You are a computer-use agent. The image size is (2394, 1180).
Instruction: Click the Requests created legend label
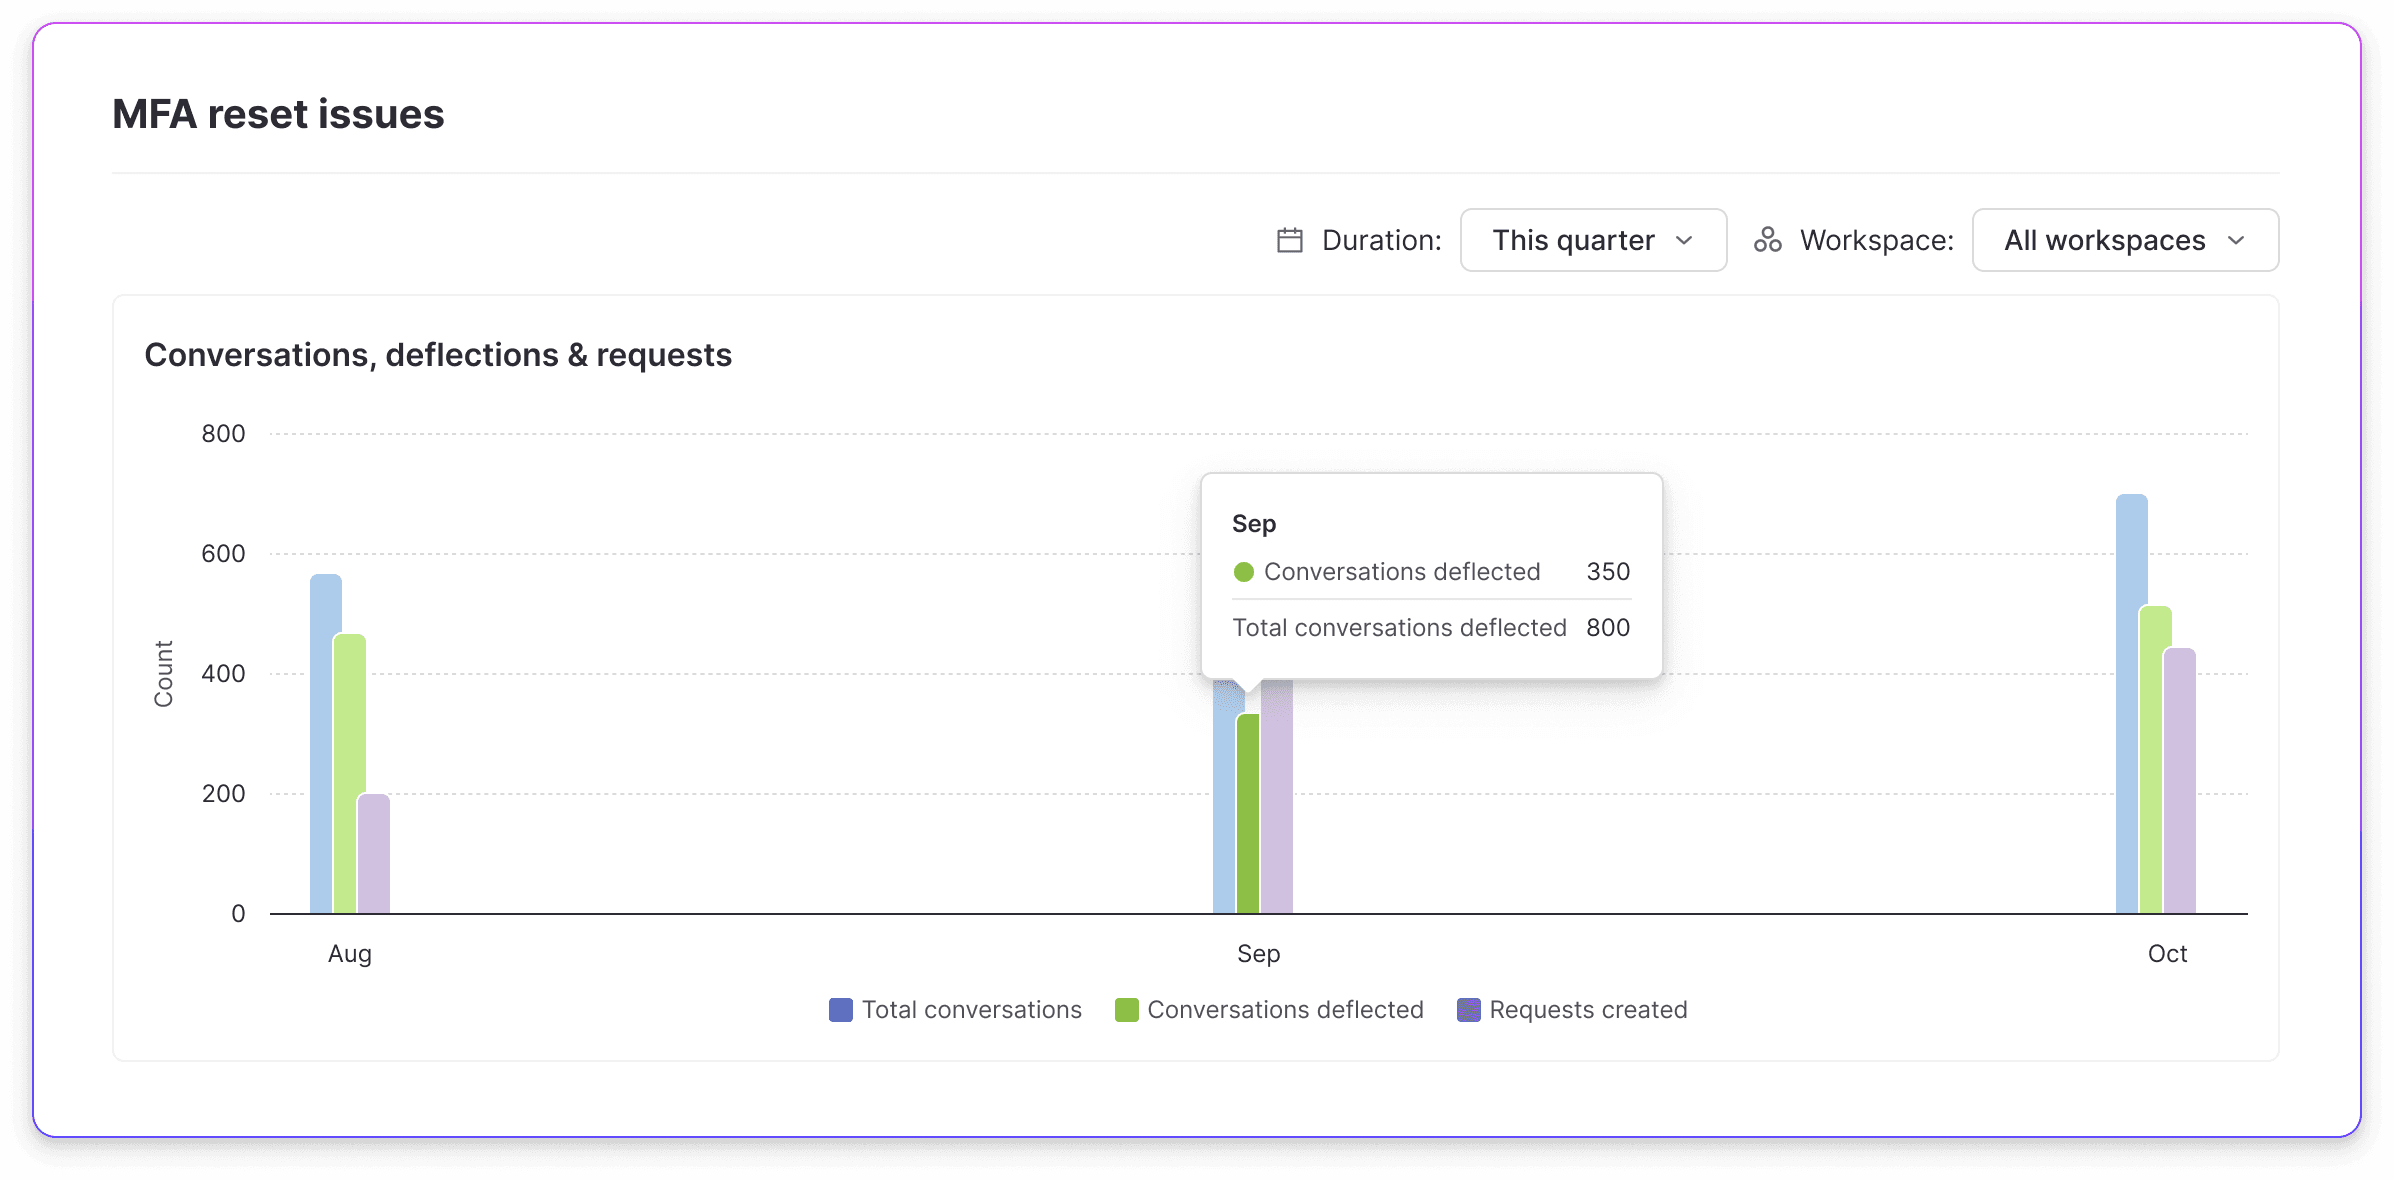1588,1010
